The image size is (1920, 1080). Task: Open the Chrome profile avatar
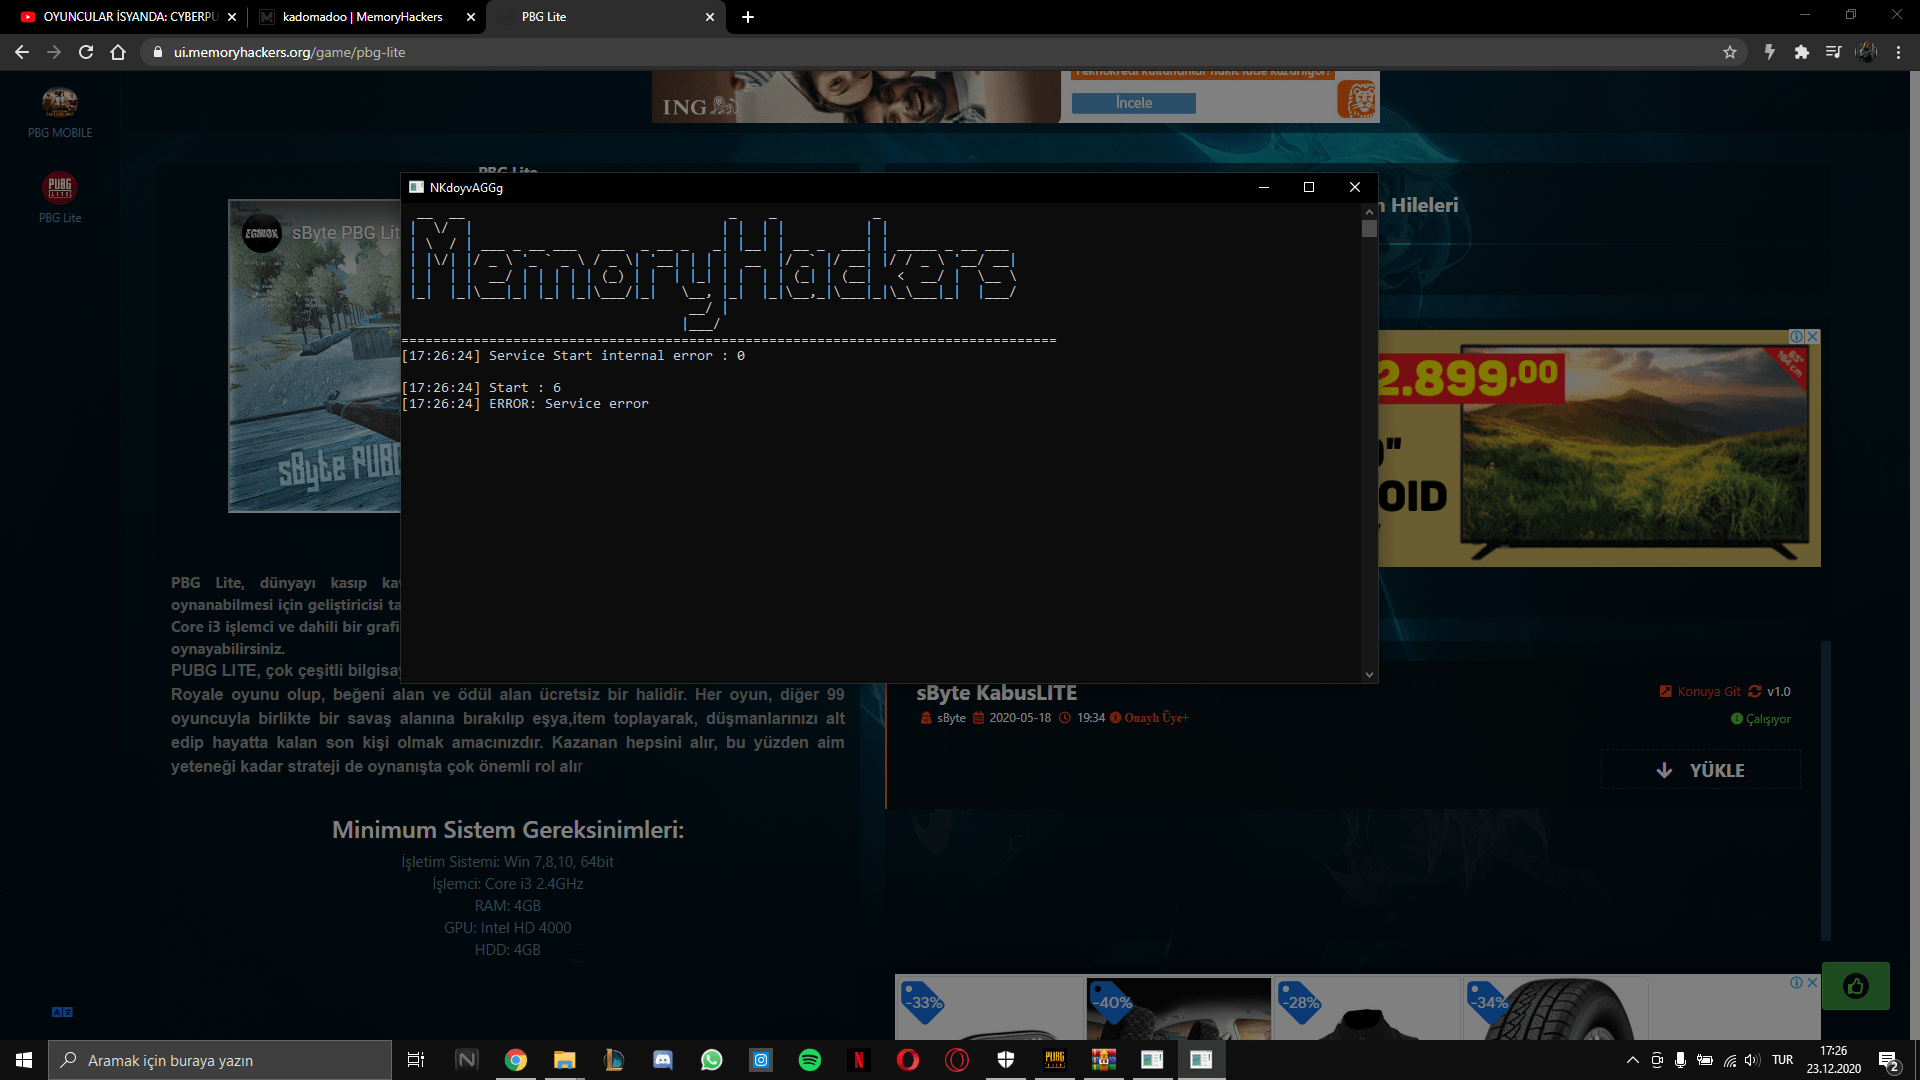tap(1866, 52)
